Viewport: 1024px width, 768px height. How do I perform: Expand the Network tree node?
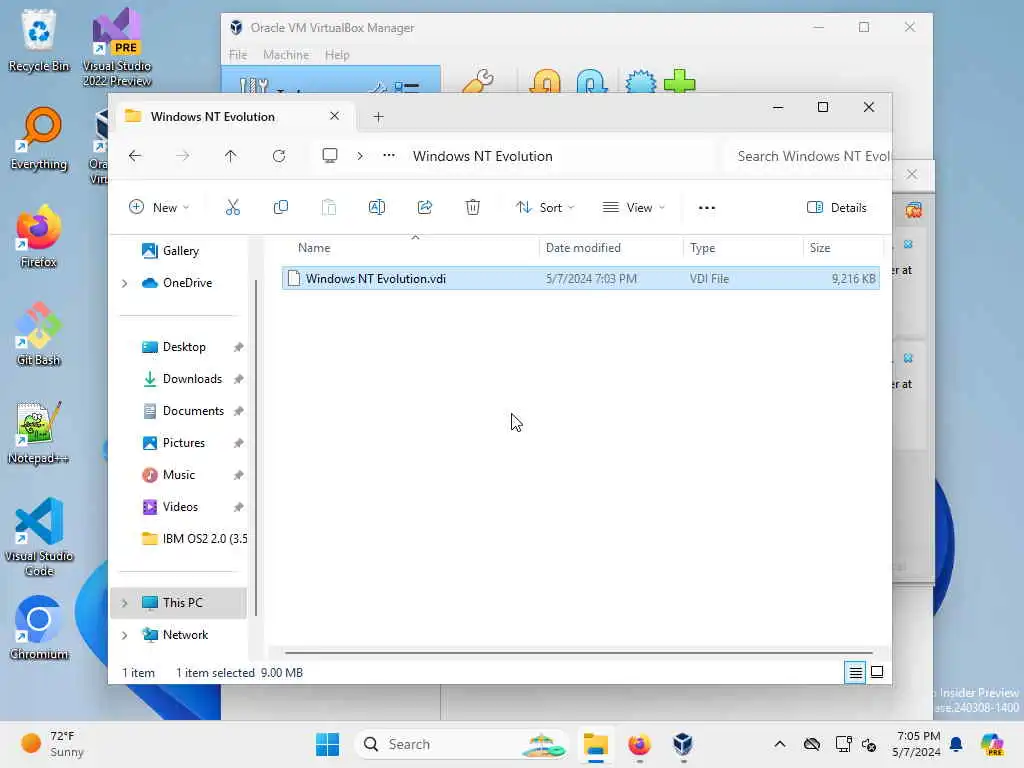click(124, 635)
